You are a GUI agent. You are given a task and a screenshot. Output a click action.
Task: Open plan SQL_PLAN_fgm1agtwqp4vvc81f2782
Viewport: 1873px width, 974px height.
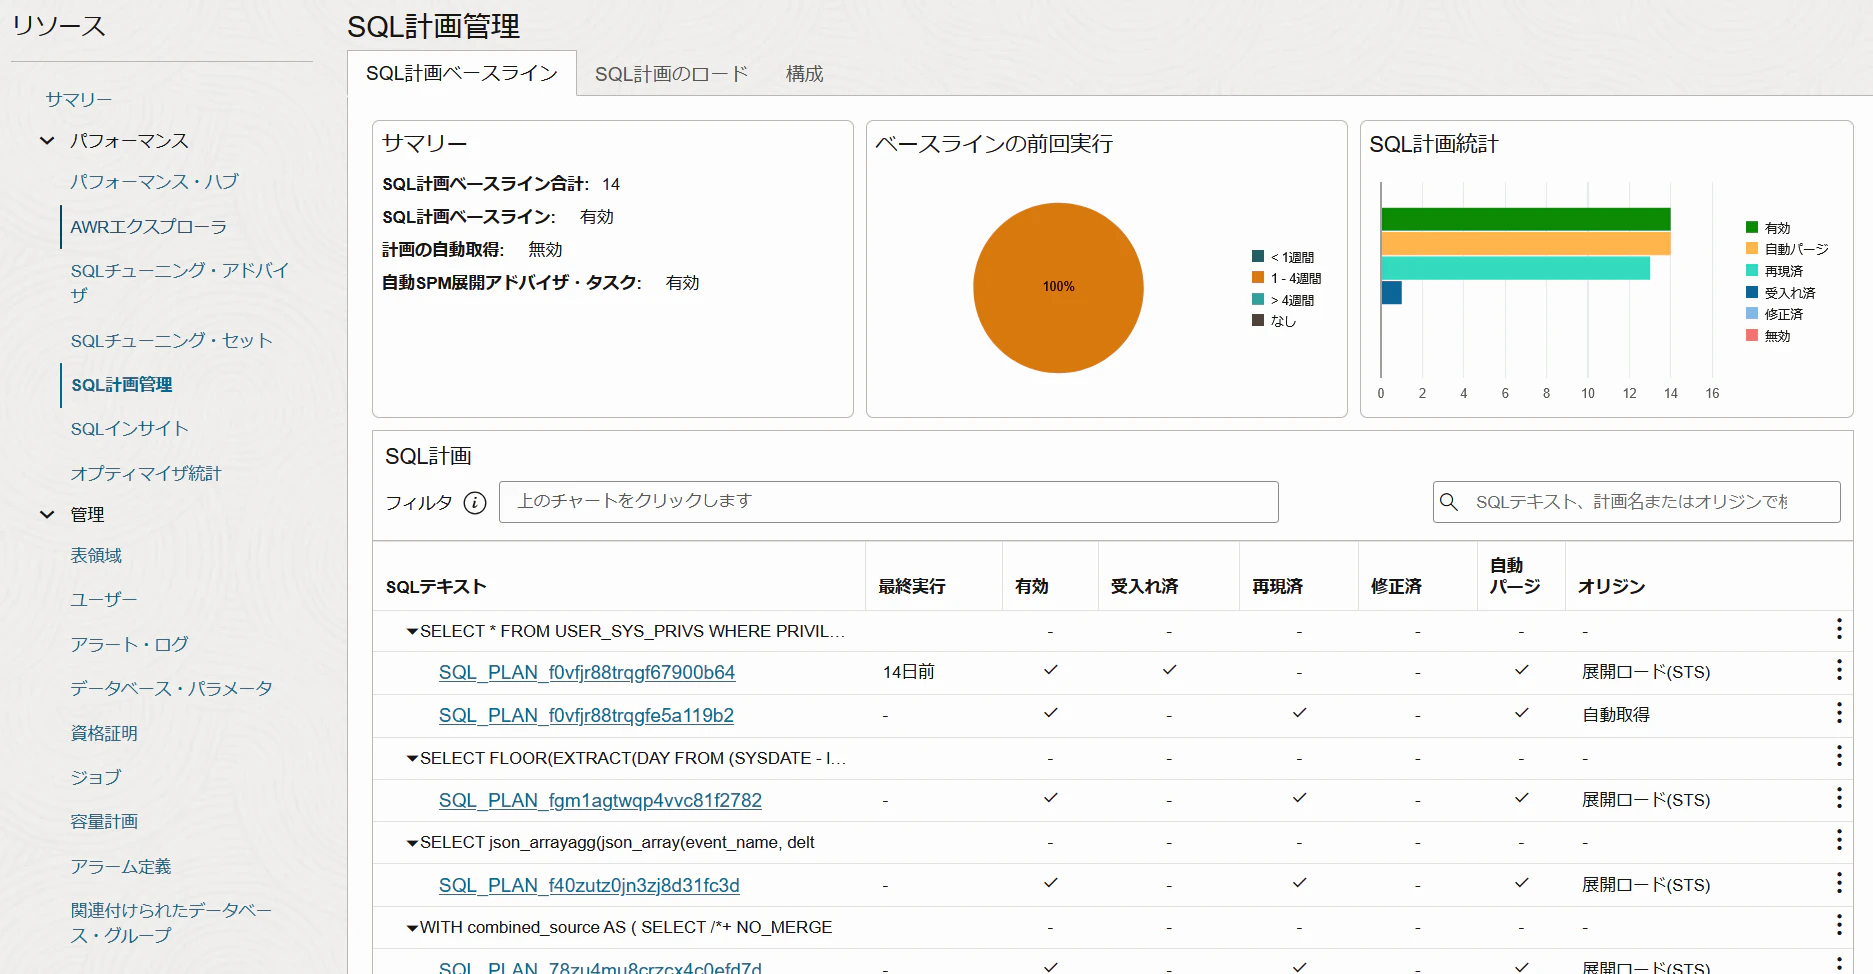(600, 801)
